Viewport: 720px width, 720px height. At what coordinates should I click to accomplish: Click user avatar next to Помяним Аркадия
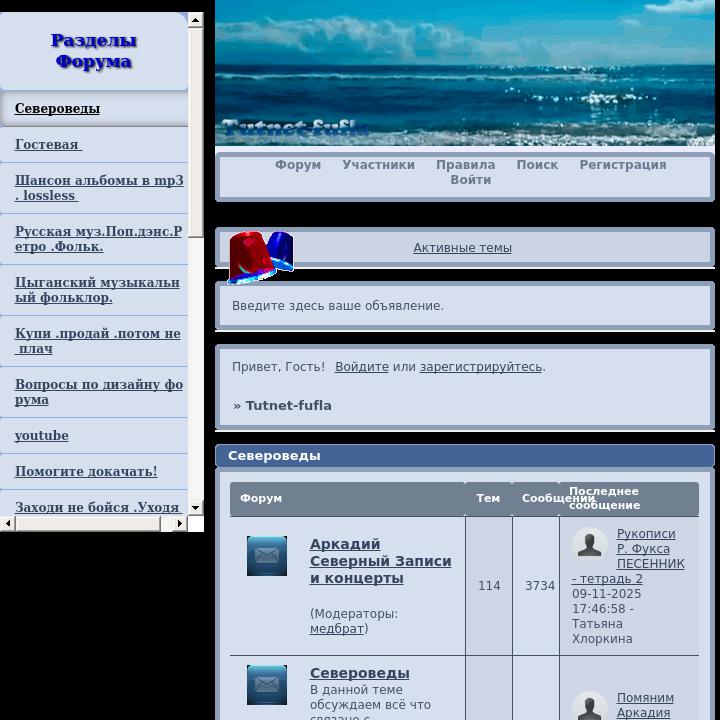590,707
